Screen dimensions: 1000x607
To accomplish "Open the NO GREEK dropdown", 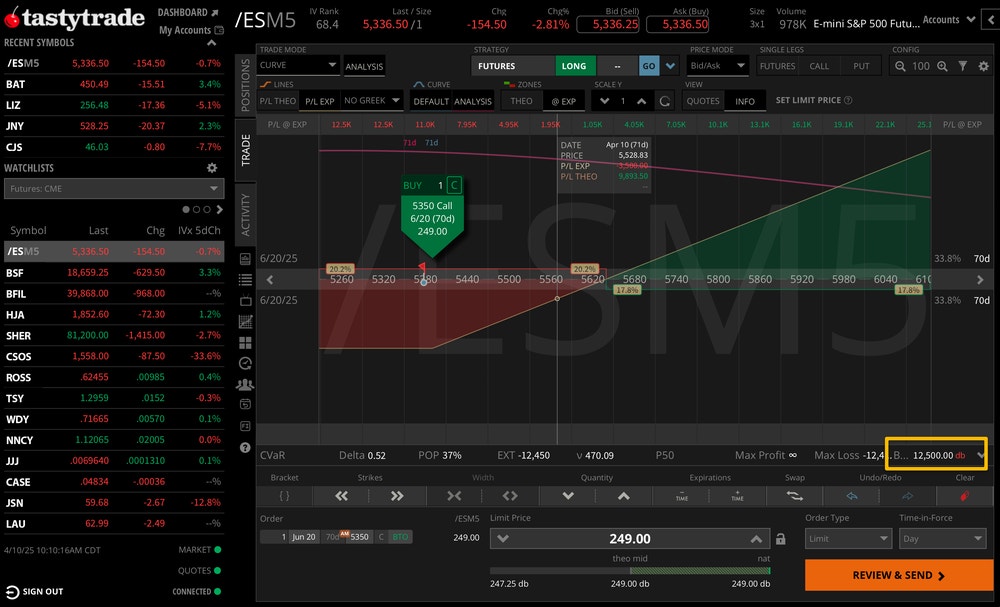I will (371, 101).
